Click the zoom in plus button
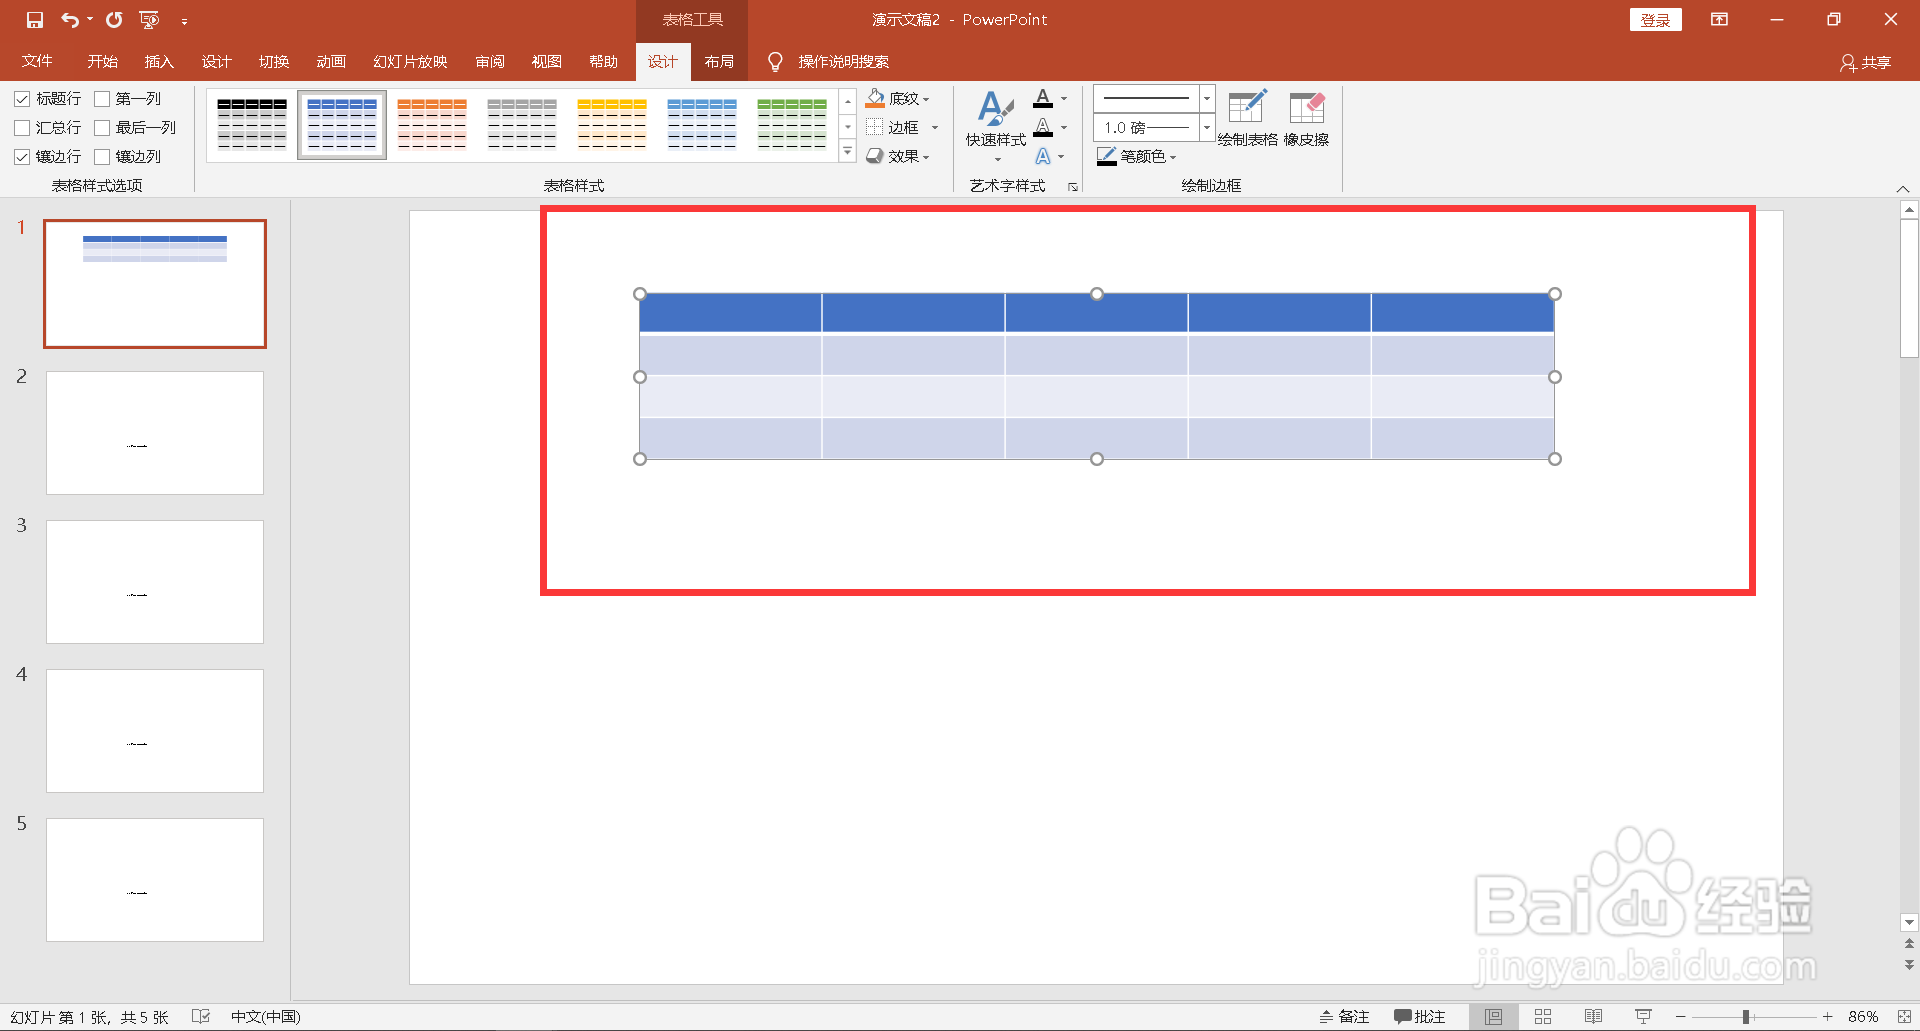 (x=1827, y=1017)
